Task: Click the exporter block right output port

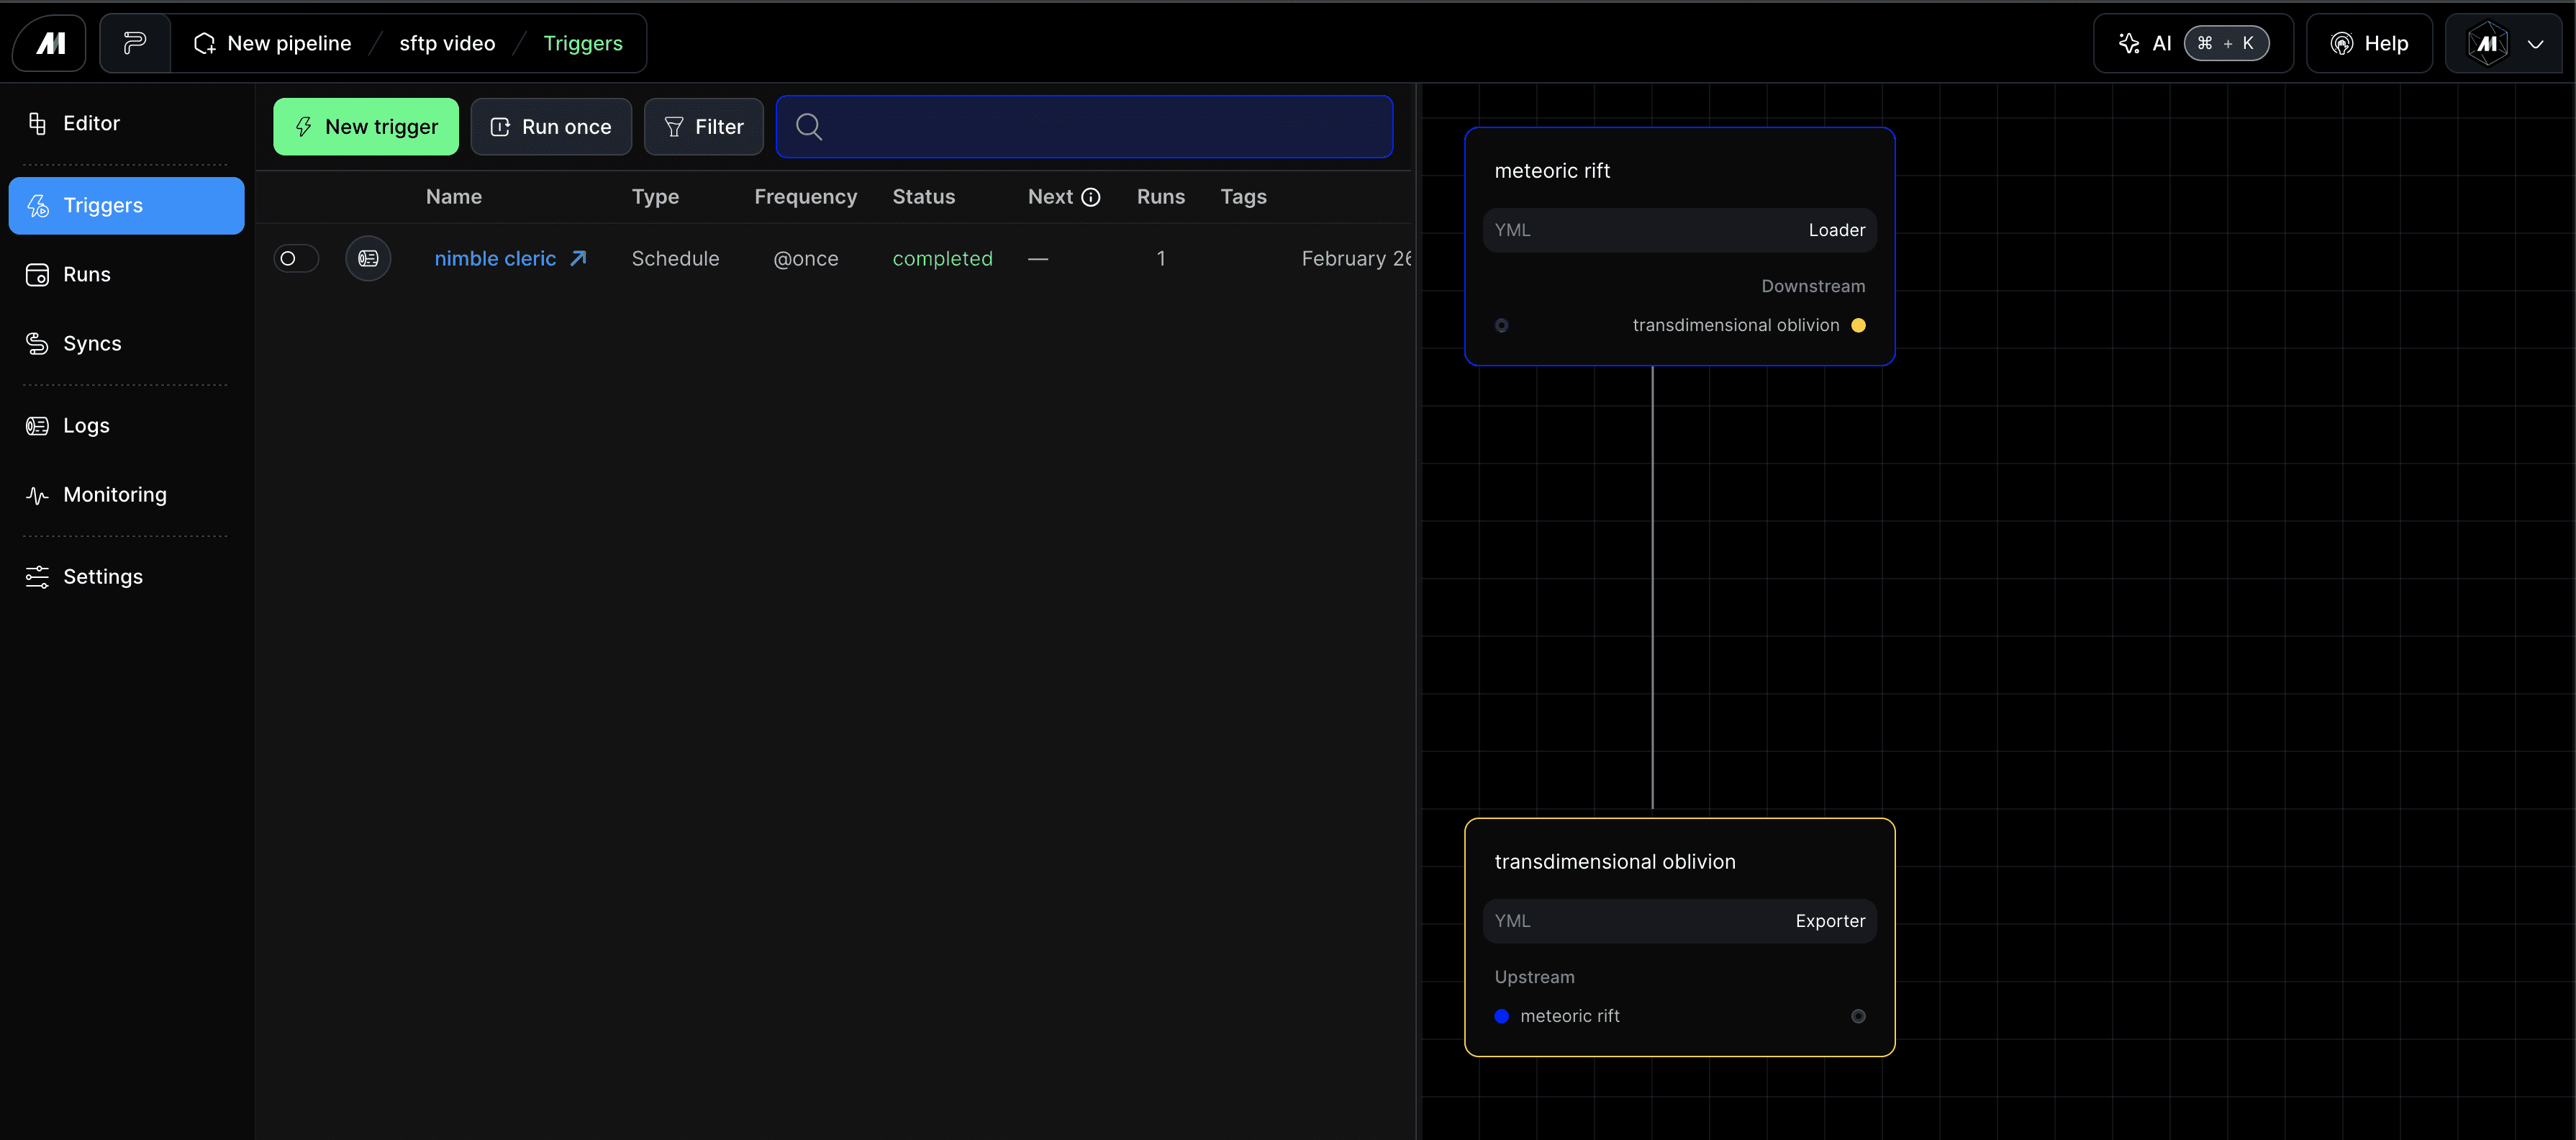Action: [x=1858, y=1016]
